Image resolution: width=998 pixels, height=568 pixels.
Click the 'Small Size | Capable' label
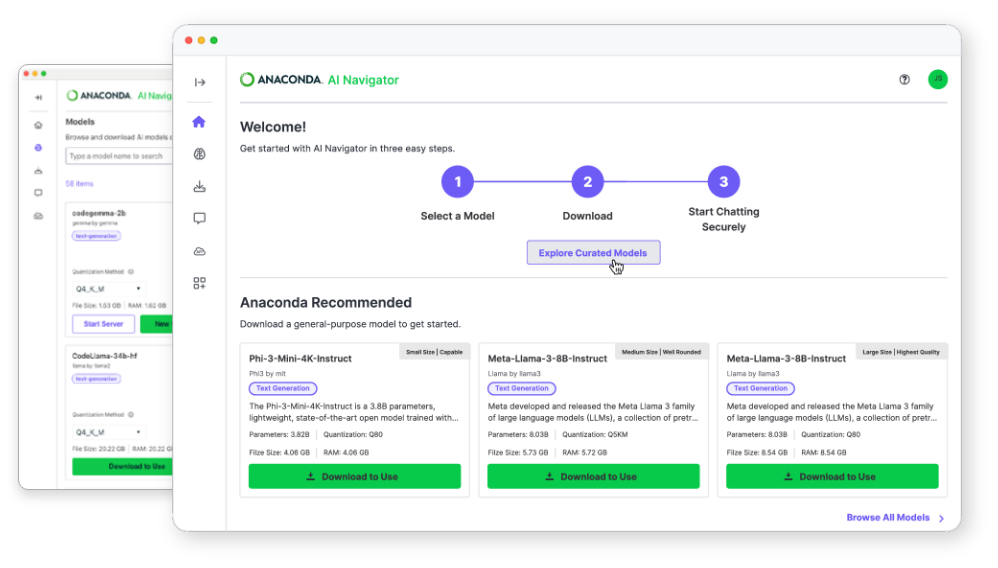[434, 352]
